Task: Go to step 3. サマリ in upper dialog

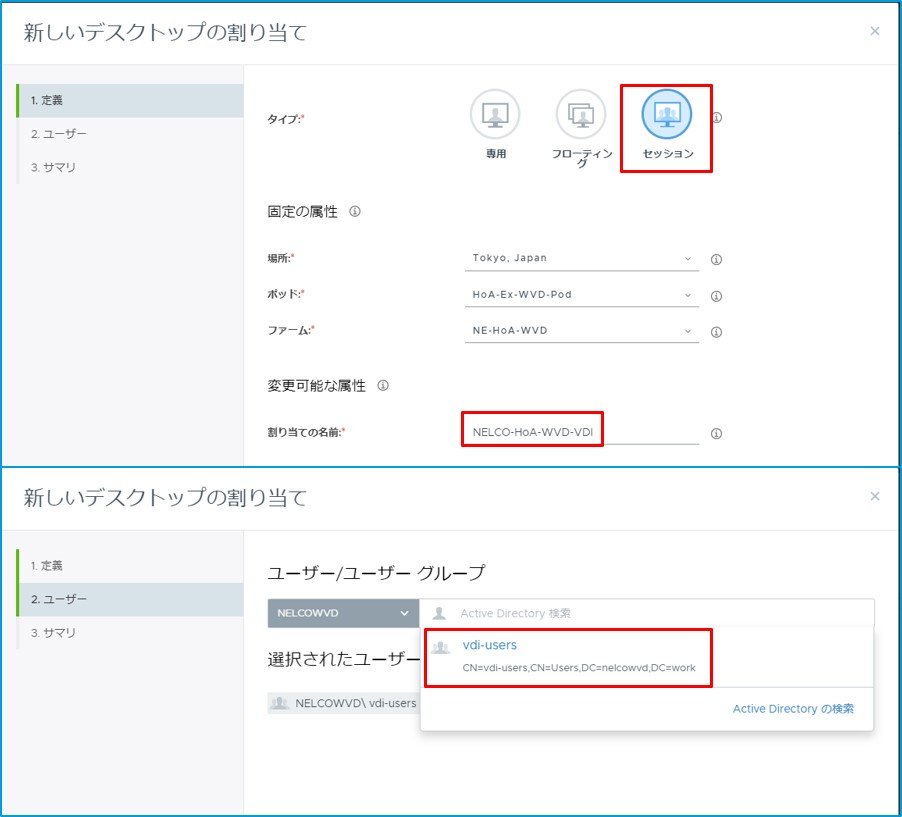Action: [x=131, y=167]
